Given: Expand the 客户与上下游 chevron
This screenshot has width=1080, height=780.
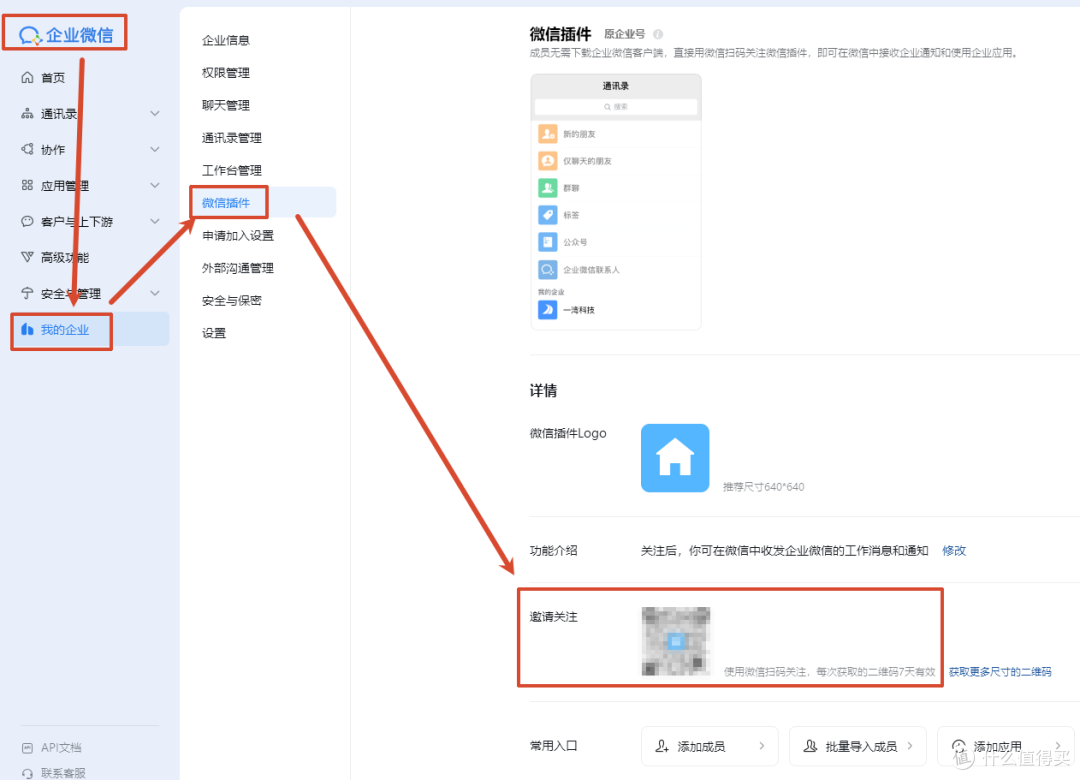Looking at the screenshot, I should pos(155,221).
